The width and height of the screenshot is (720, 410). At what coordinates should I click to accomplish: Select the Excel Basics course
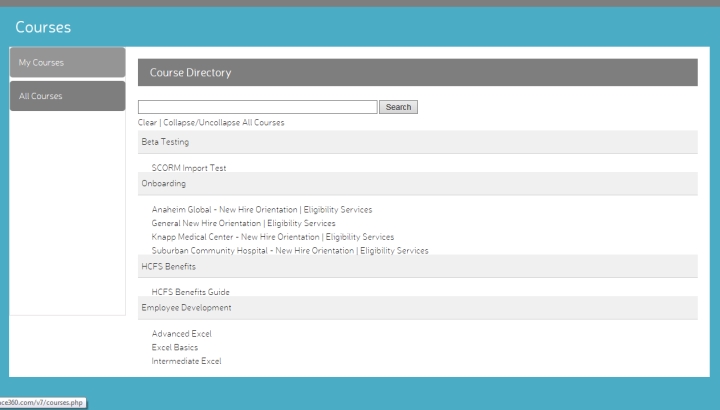point(175,347)
